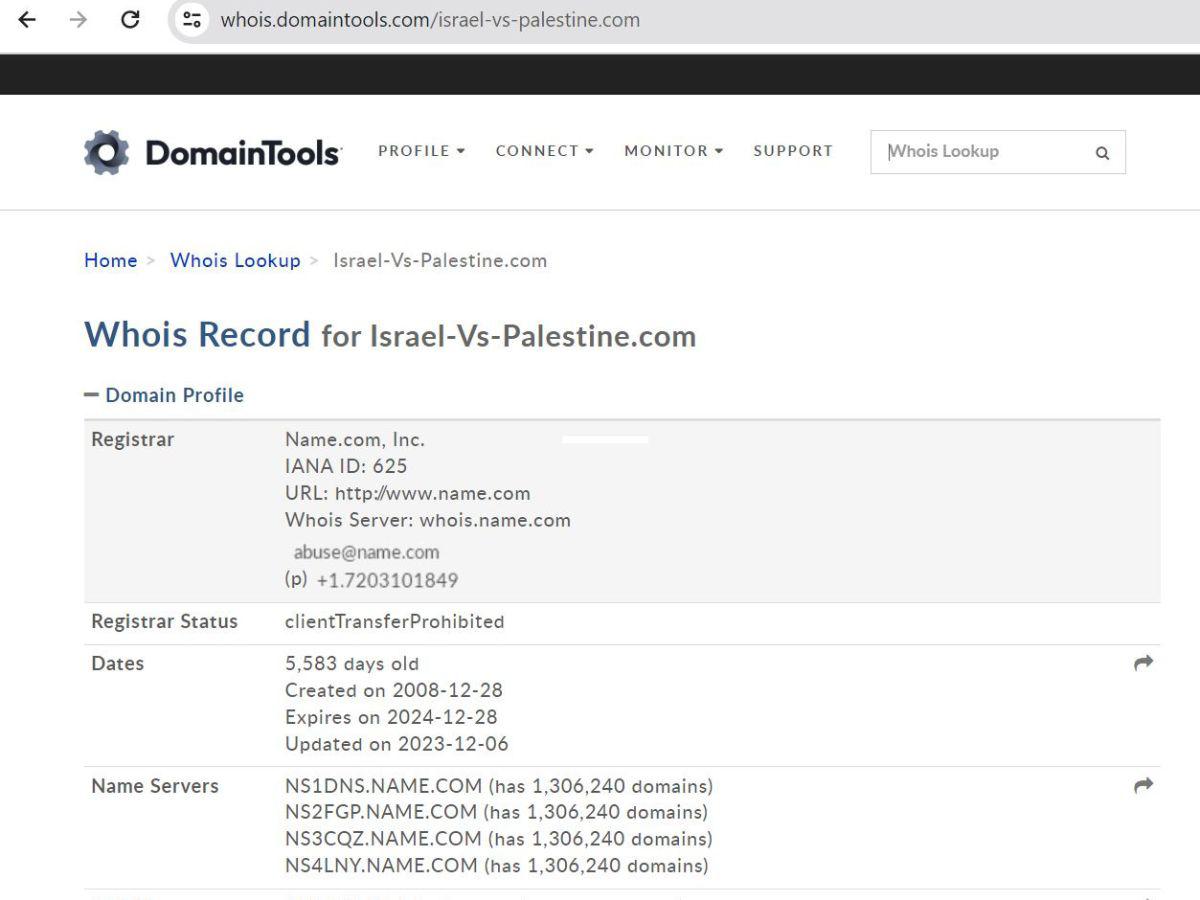Click abuse@name.com email
The image size is (1200, 900).
[366, 552]
